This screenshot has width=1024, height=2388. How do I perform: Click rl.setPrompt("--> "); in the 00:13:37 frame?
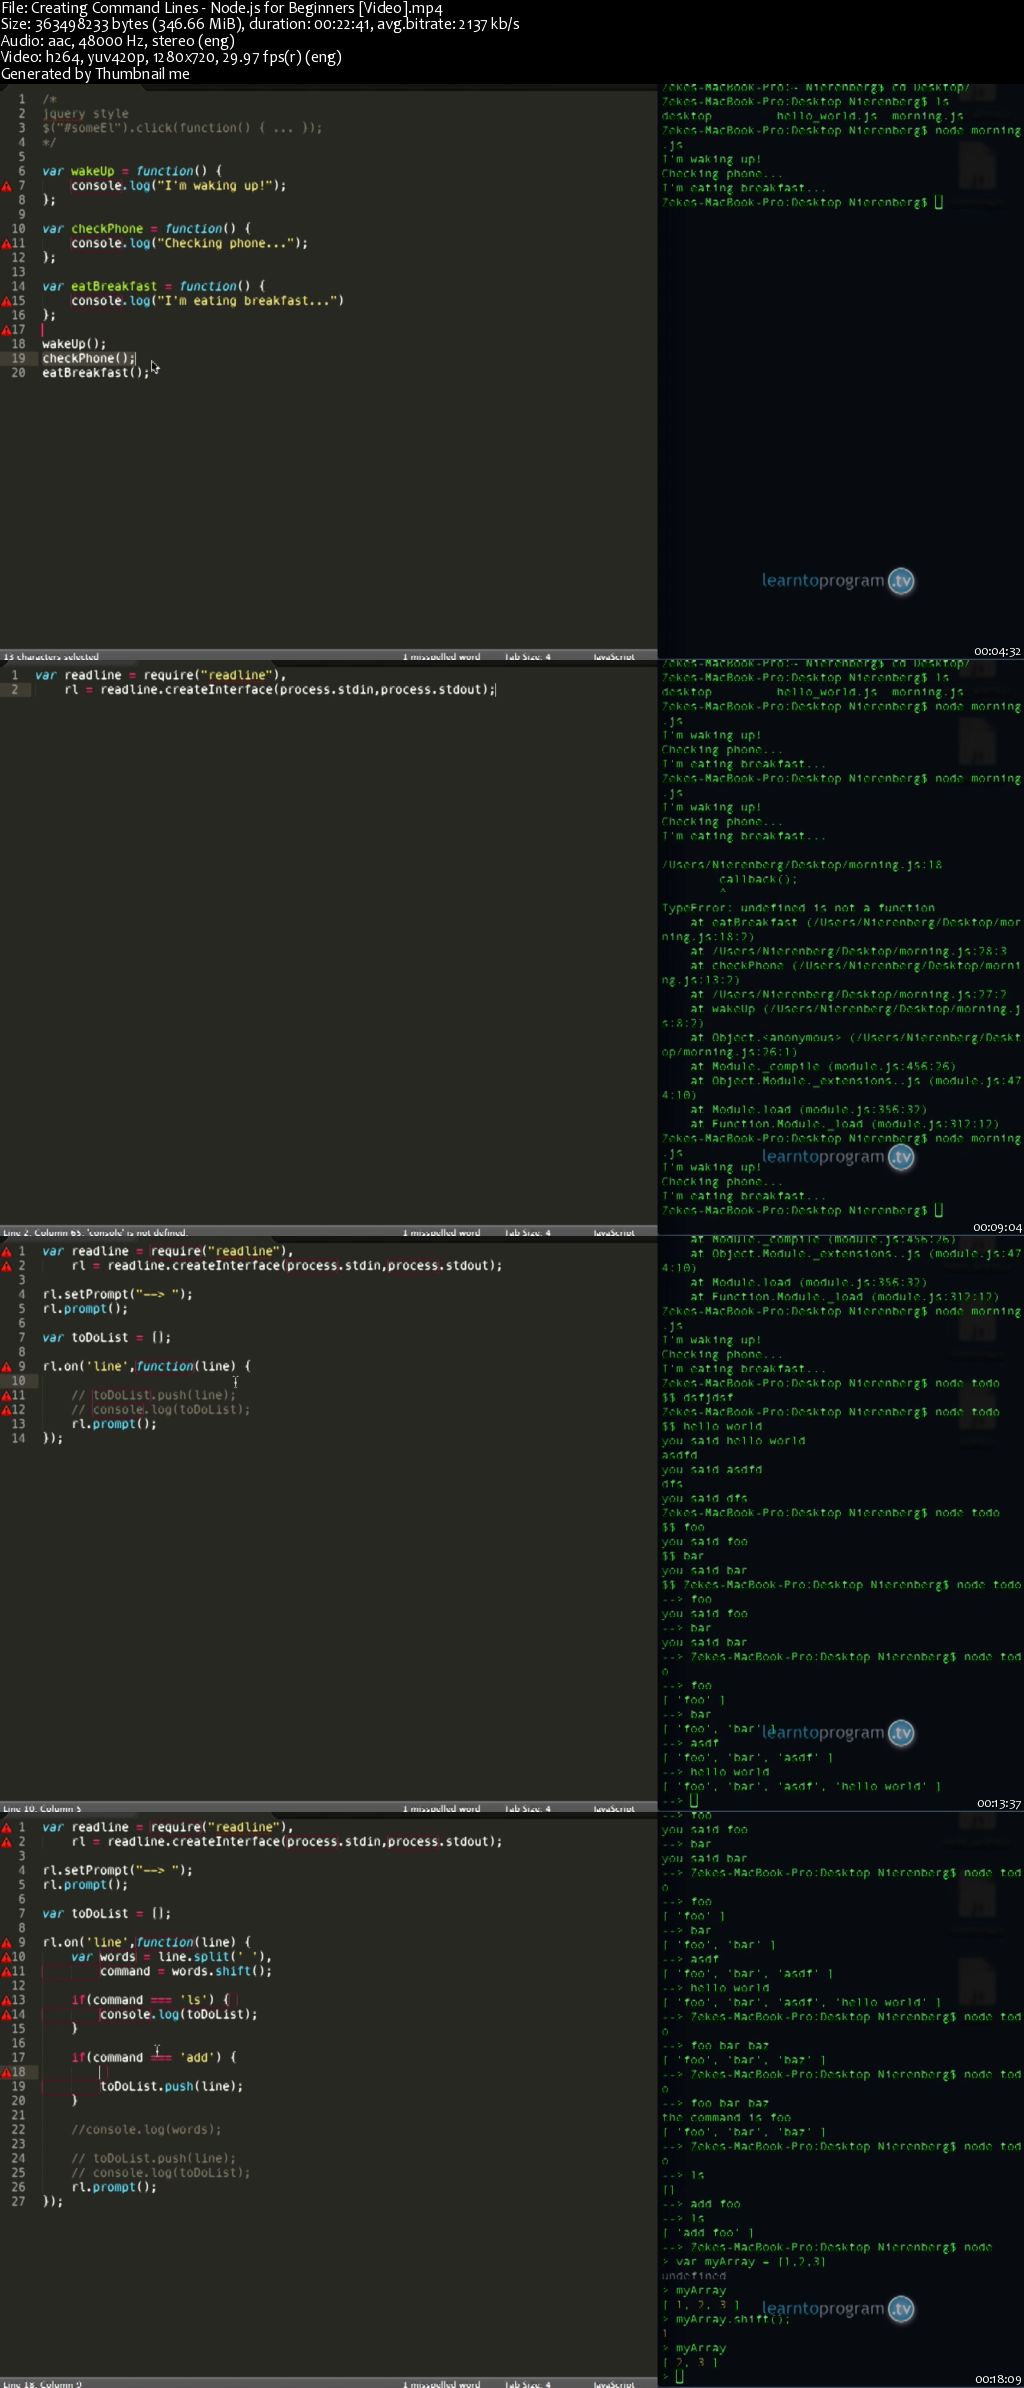[117, 1294]
